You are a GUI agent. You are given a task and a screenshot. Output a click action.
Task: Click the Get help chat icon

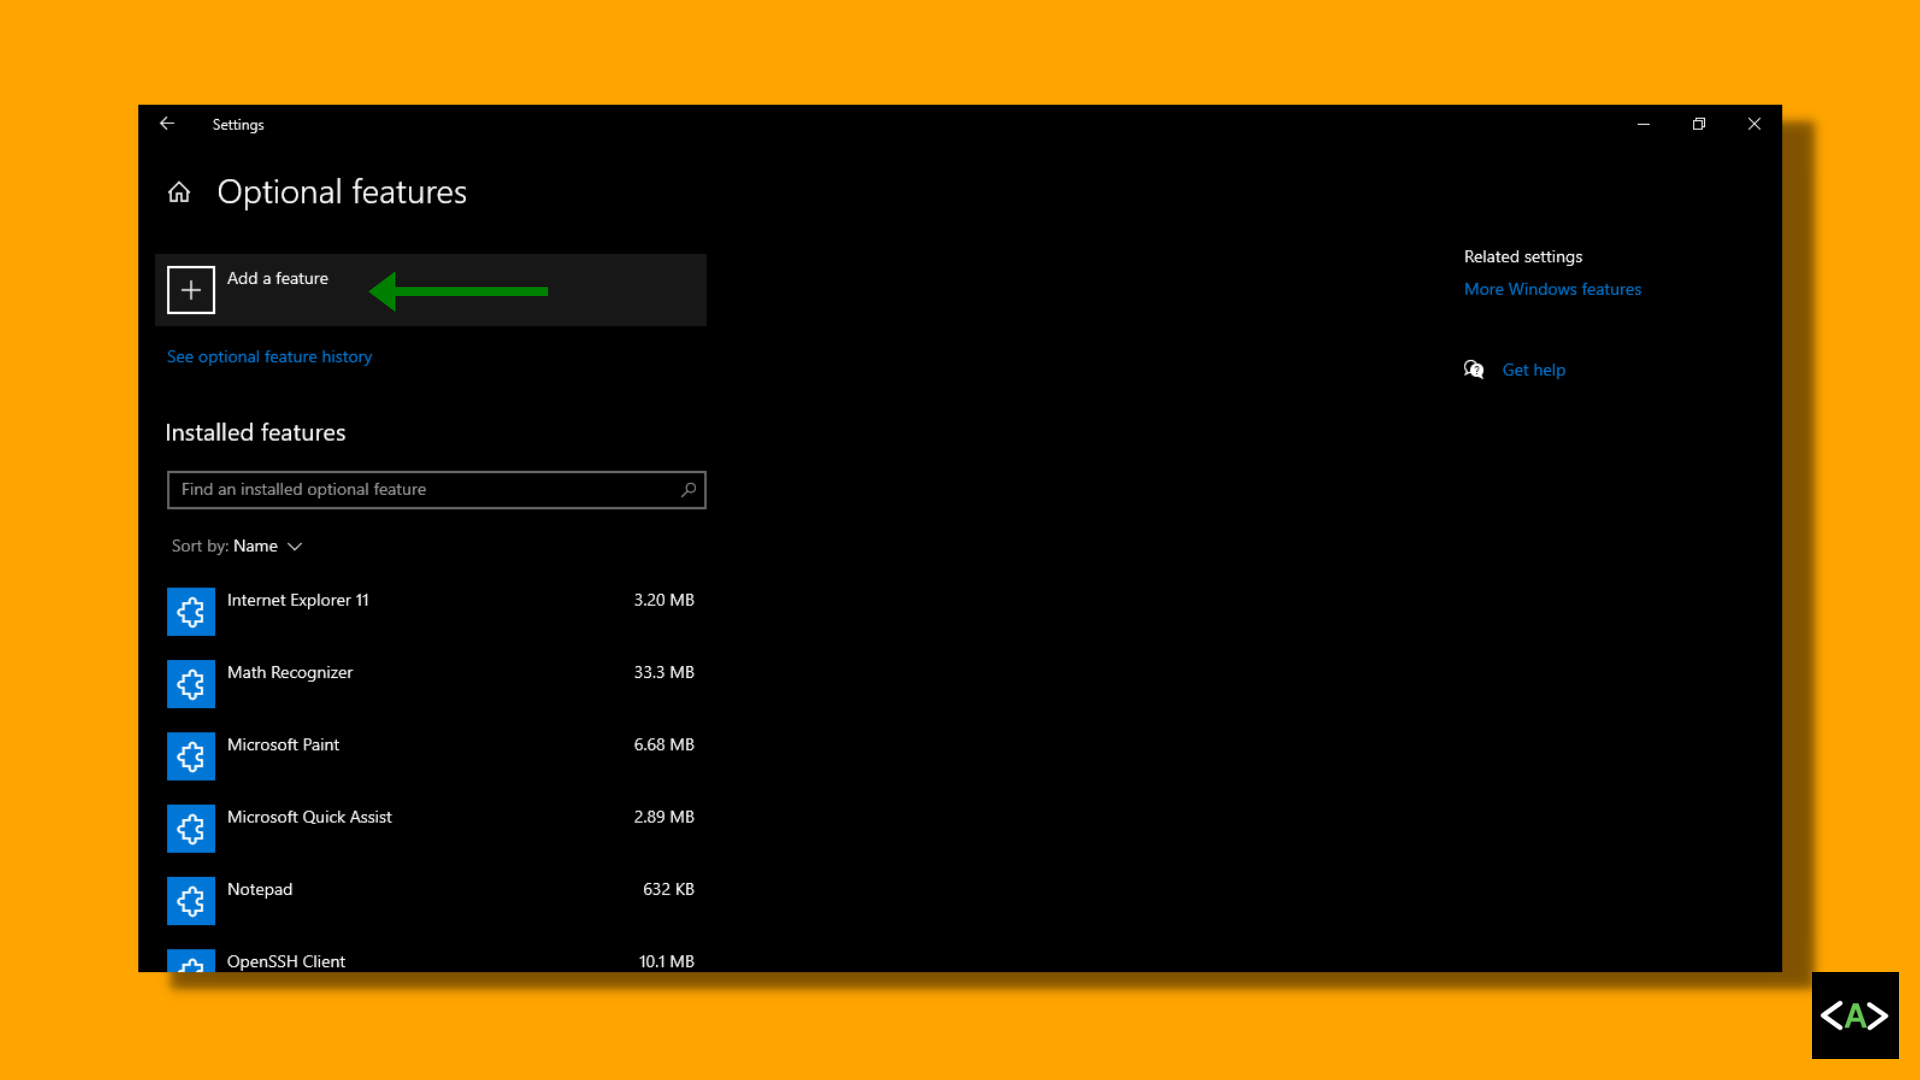pos(1474,370)
